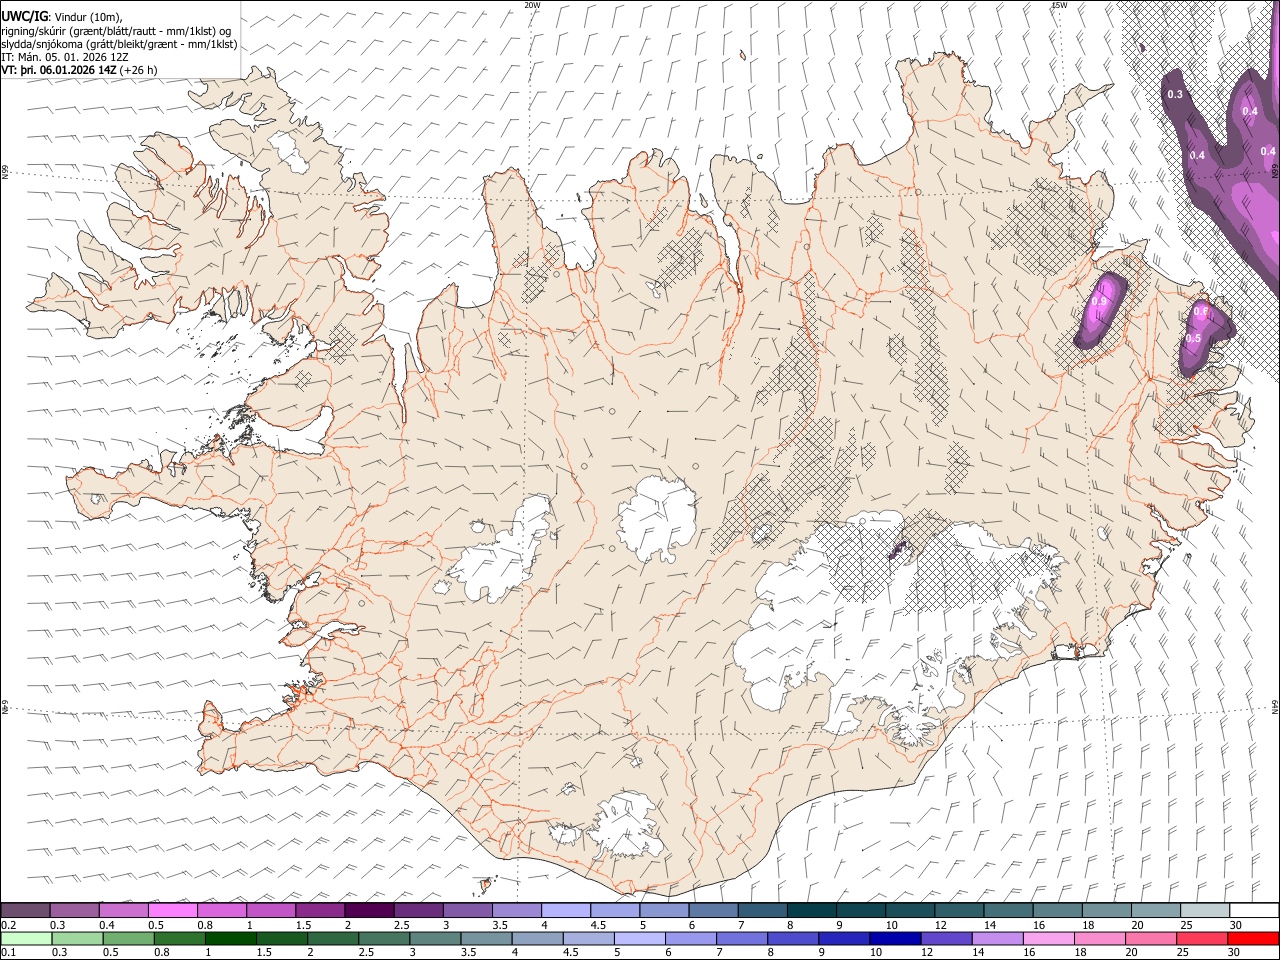Pick the darkest green swatch labeled 1
Image resolution: width=1280 pixels, height=960 pixels.
(x=230, y=938)
